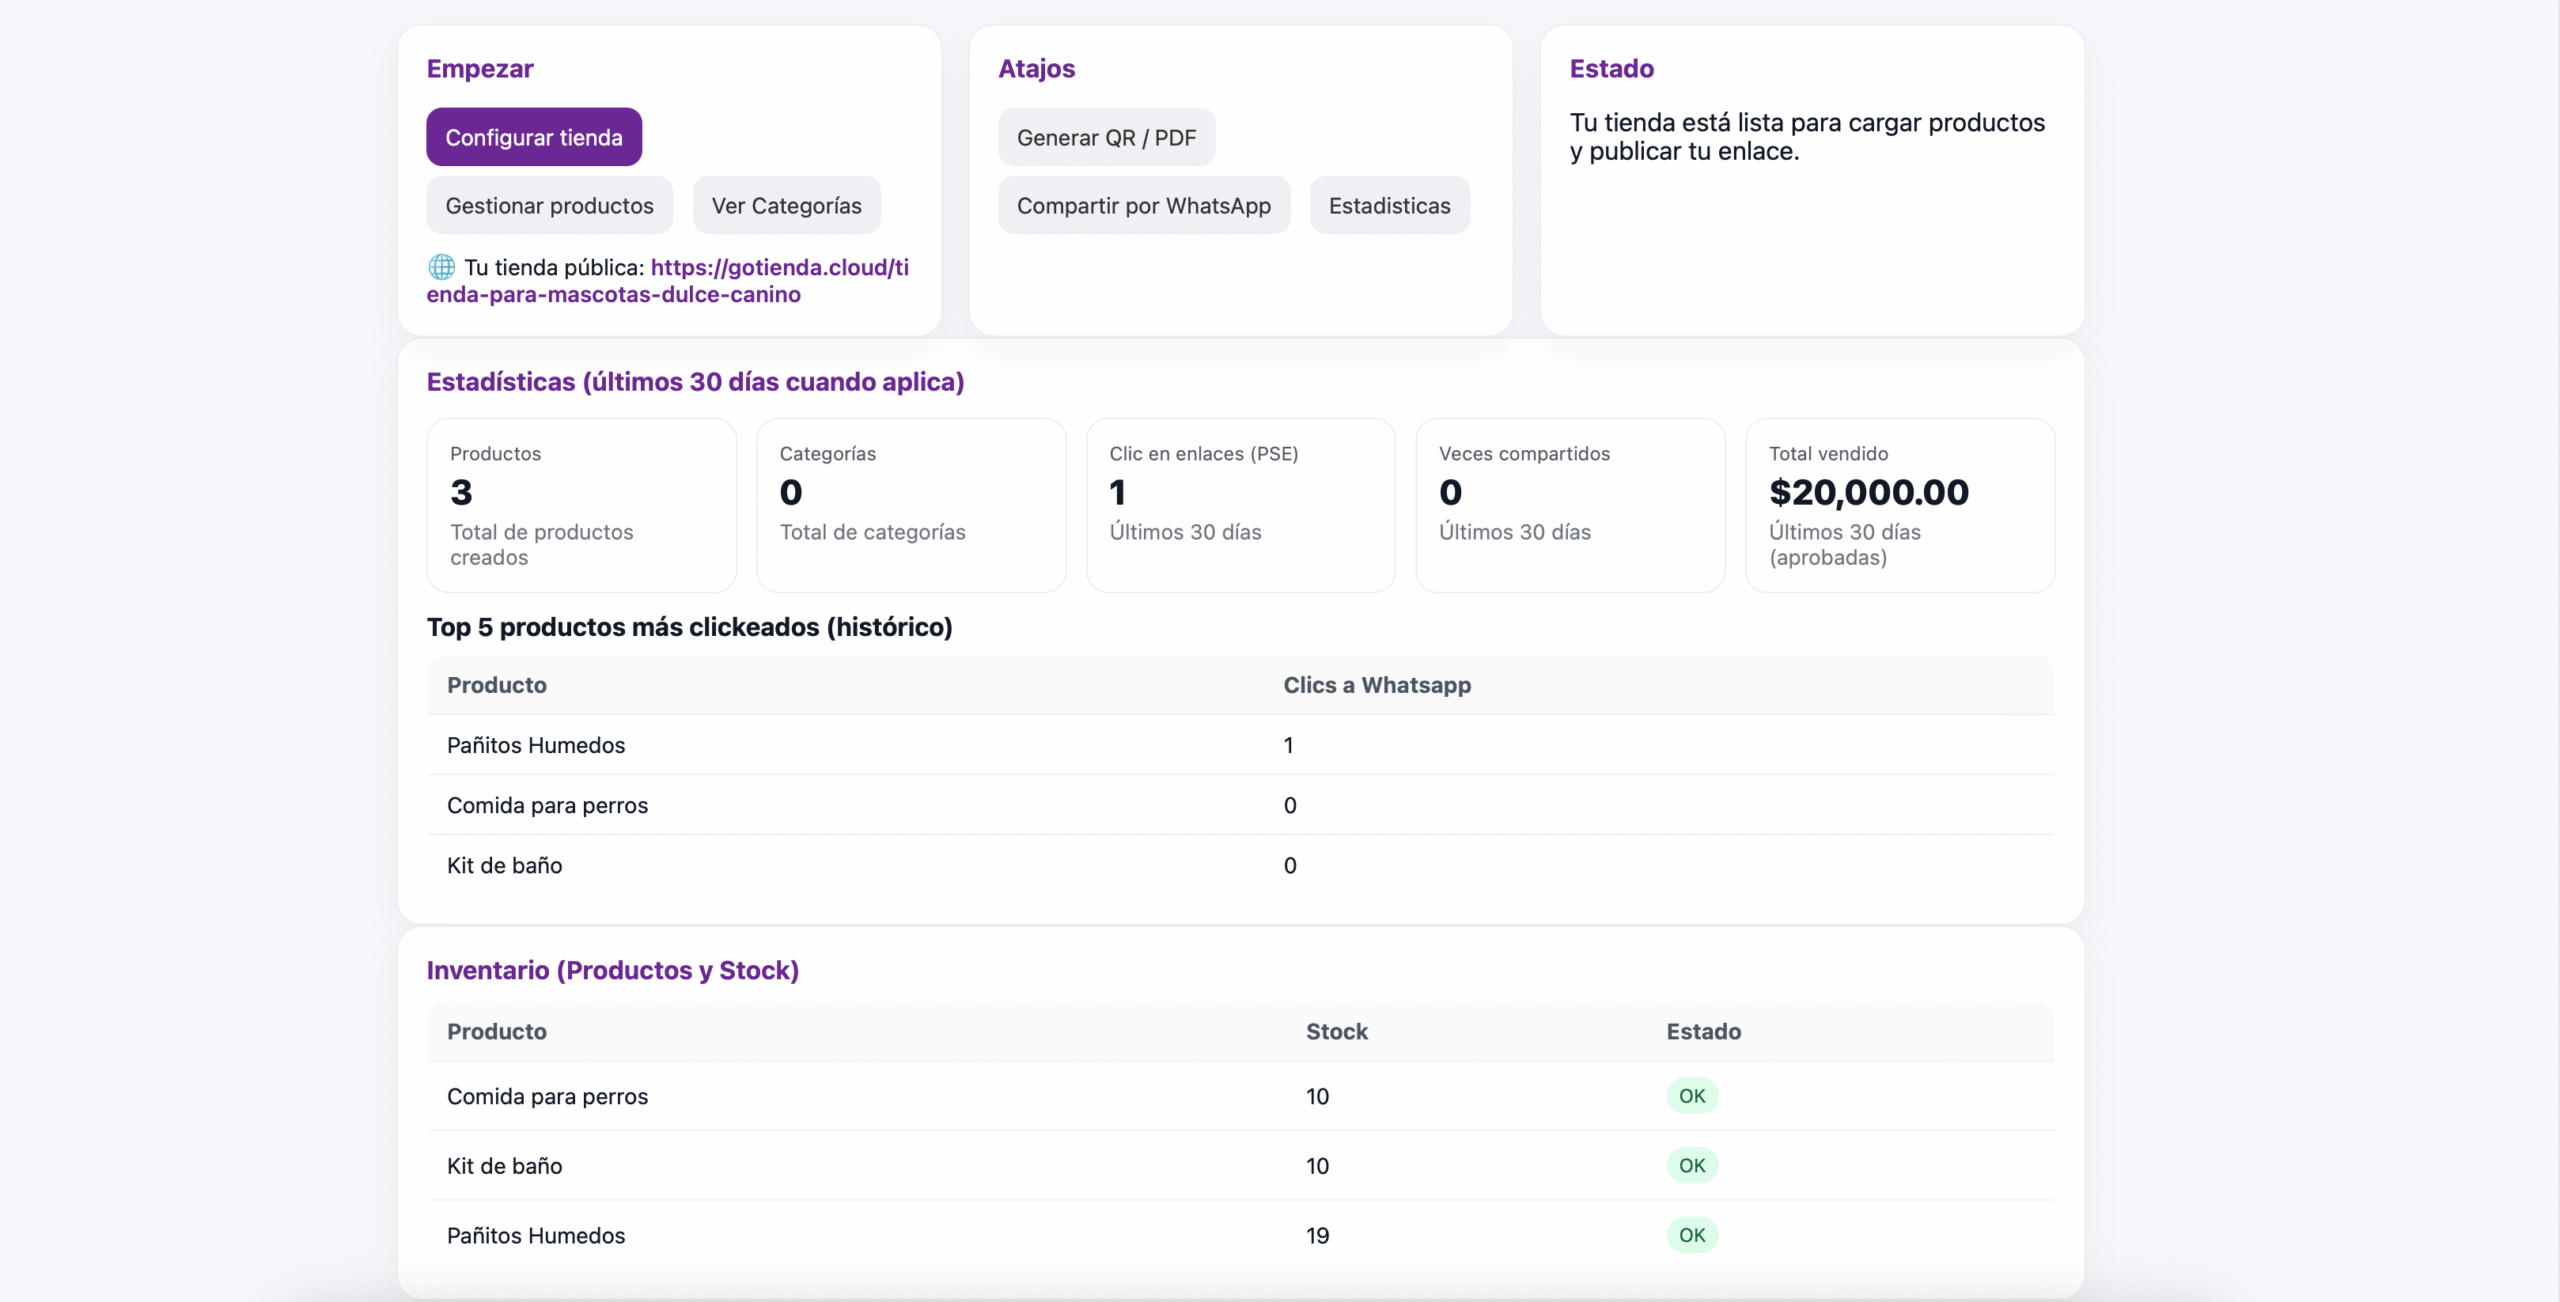Click Ver Categorías button
Viewport: 2560px width, 1302px height.
(786, 205)
